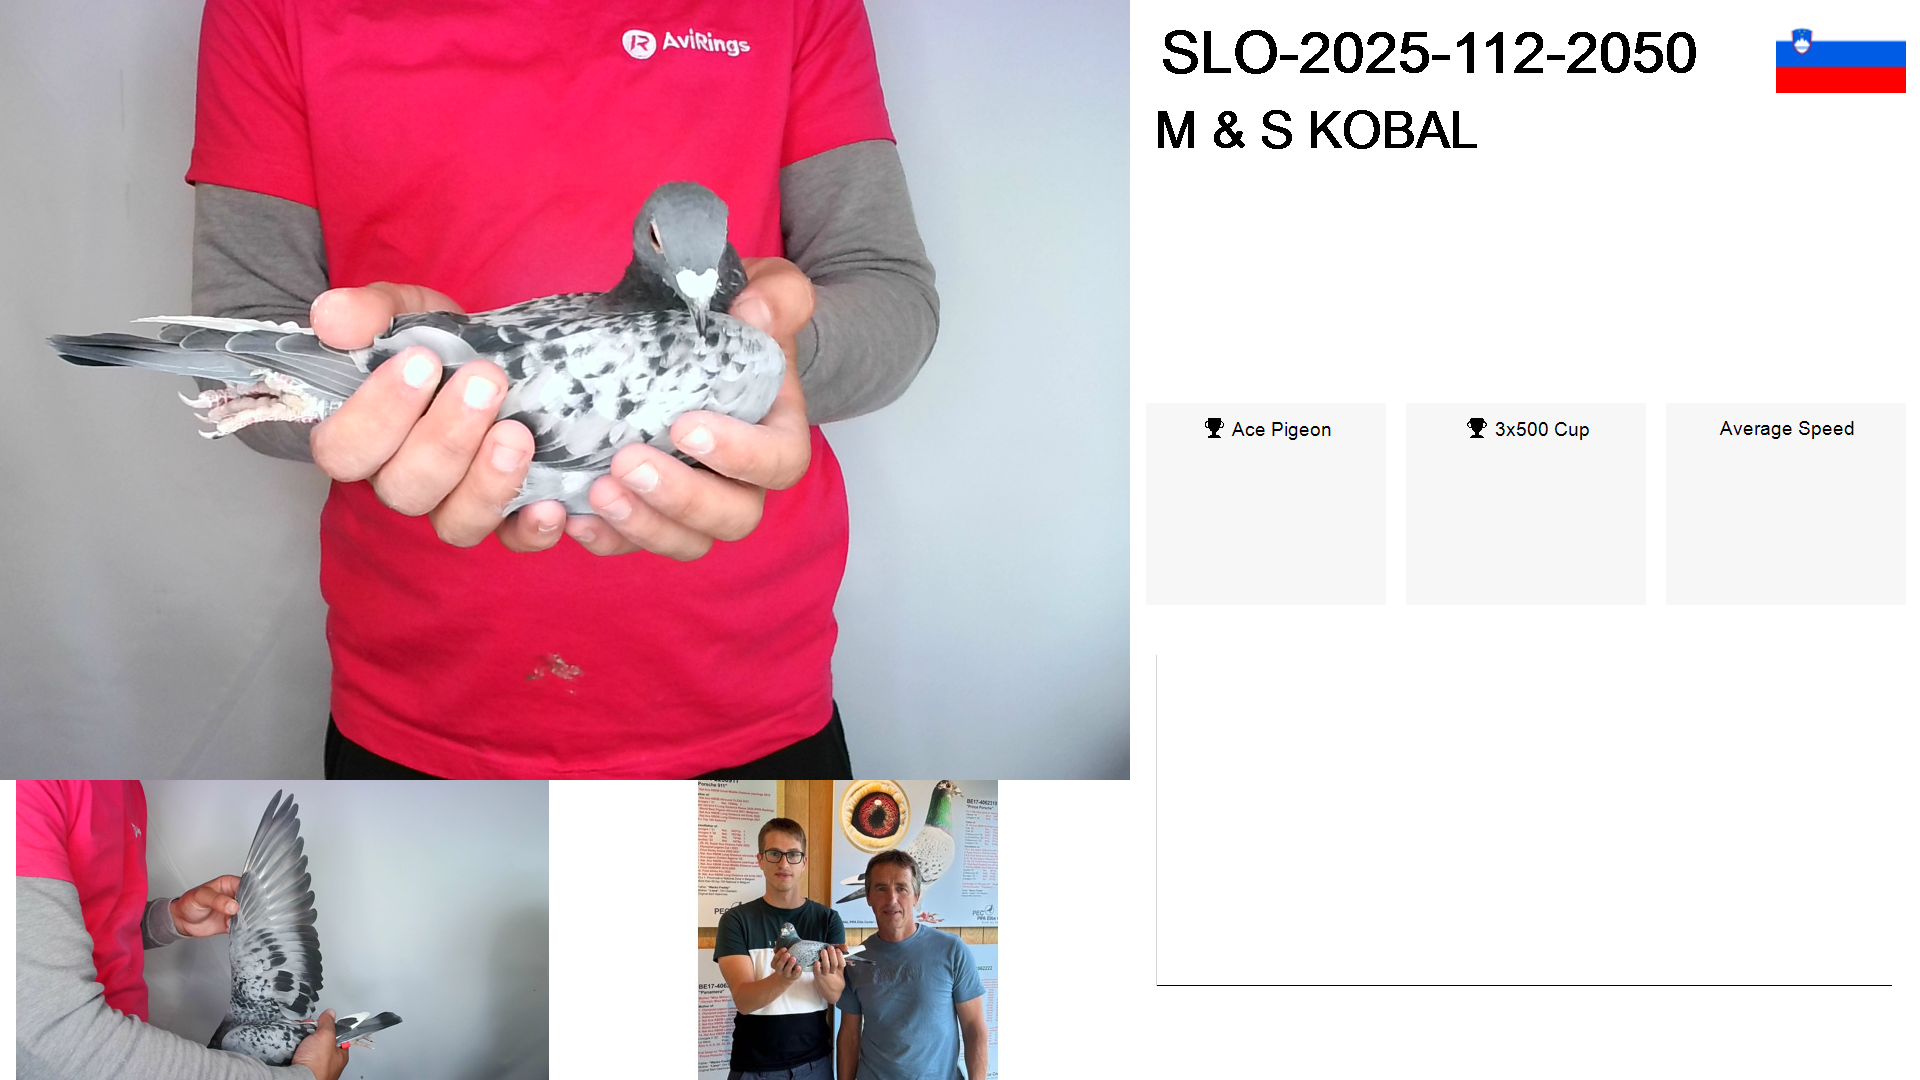This screenshot has width=1920, height=1080.
Task: Select the Average Speed panel
Action: coord(1786,504)
